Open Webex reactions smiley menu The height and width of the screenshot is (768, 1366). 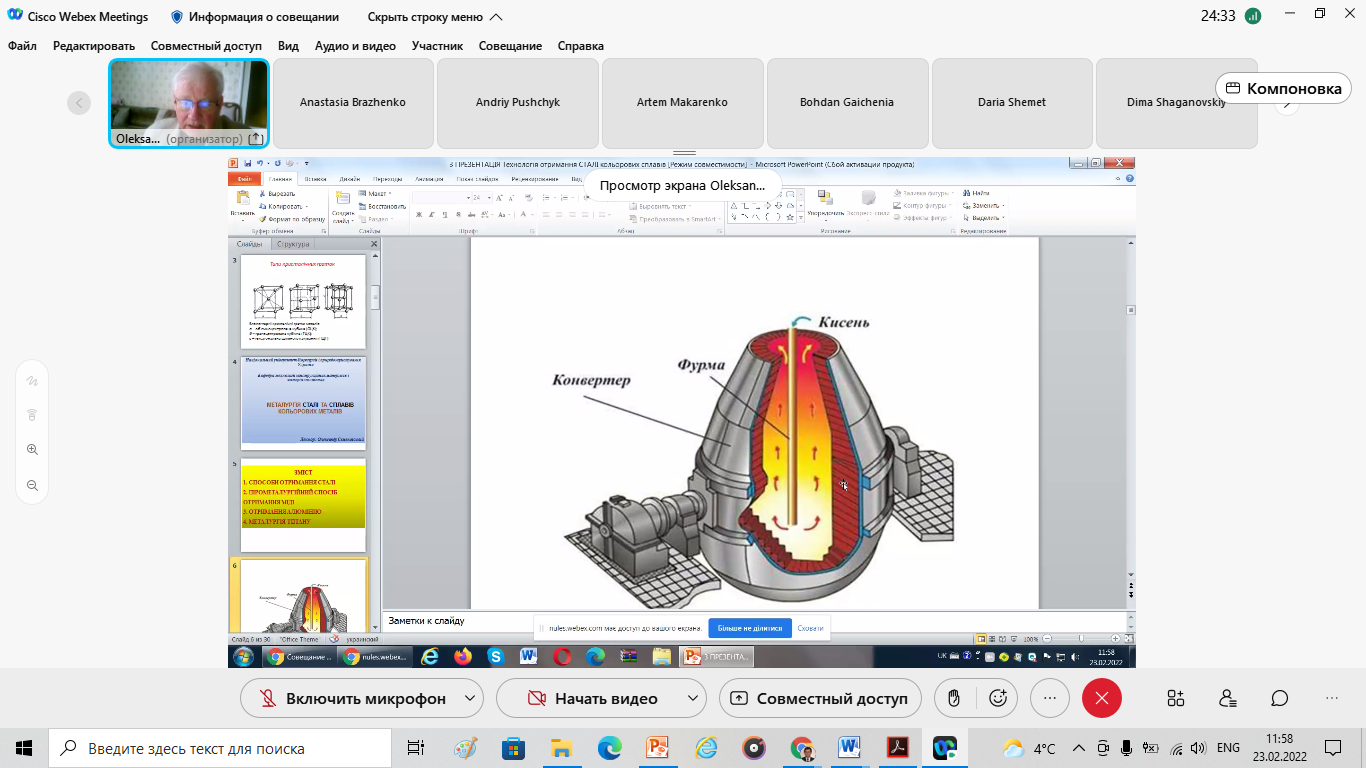click(997, 698)
